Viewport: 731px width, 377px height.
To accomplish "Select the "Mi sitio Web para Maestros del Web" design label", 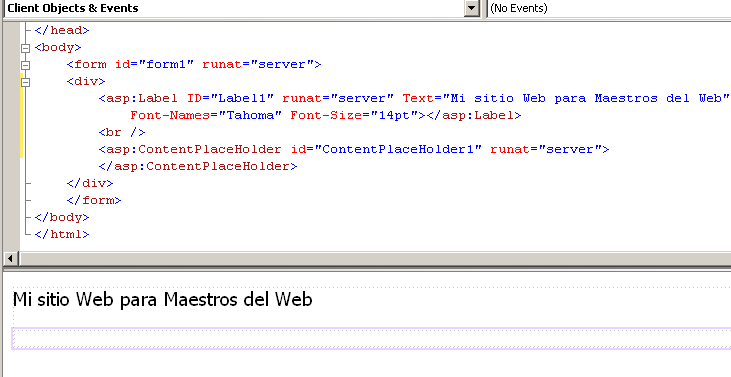I will click(162, 300).
